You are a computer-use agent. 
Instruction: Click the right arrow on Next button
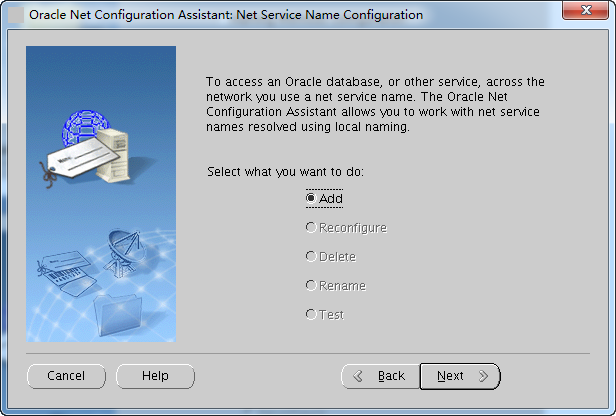pyautogui.click(x=484, y=376)
